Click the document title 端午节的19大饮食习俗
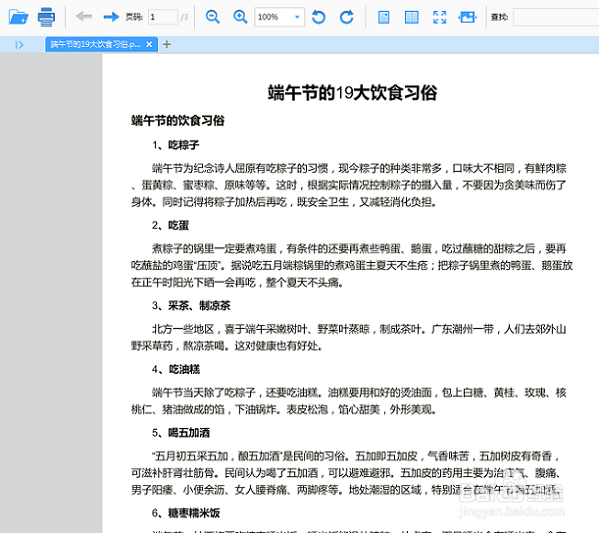The image size is (599, 533). (x=352, y=93)
